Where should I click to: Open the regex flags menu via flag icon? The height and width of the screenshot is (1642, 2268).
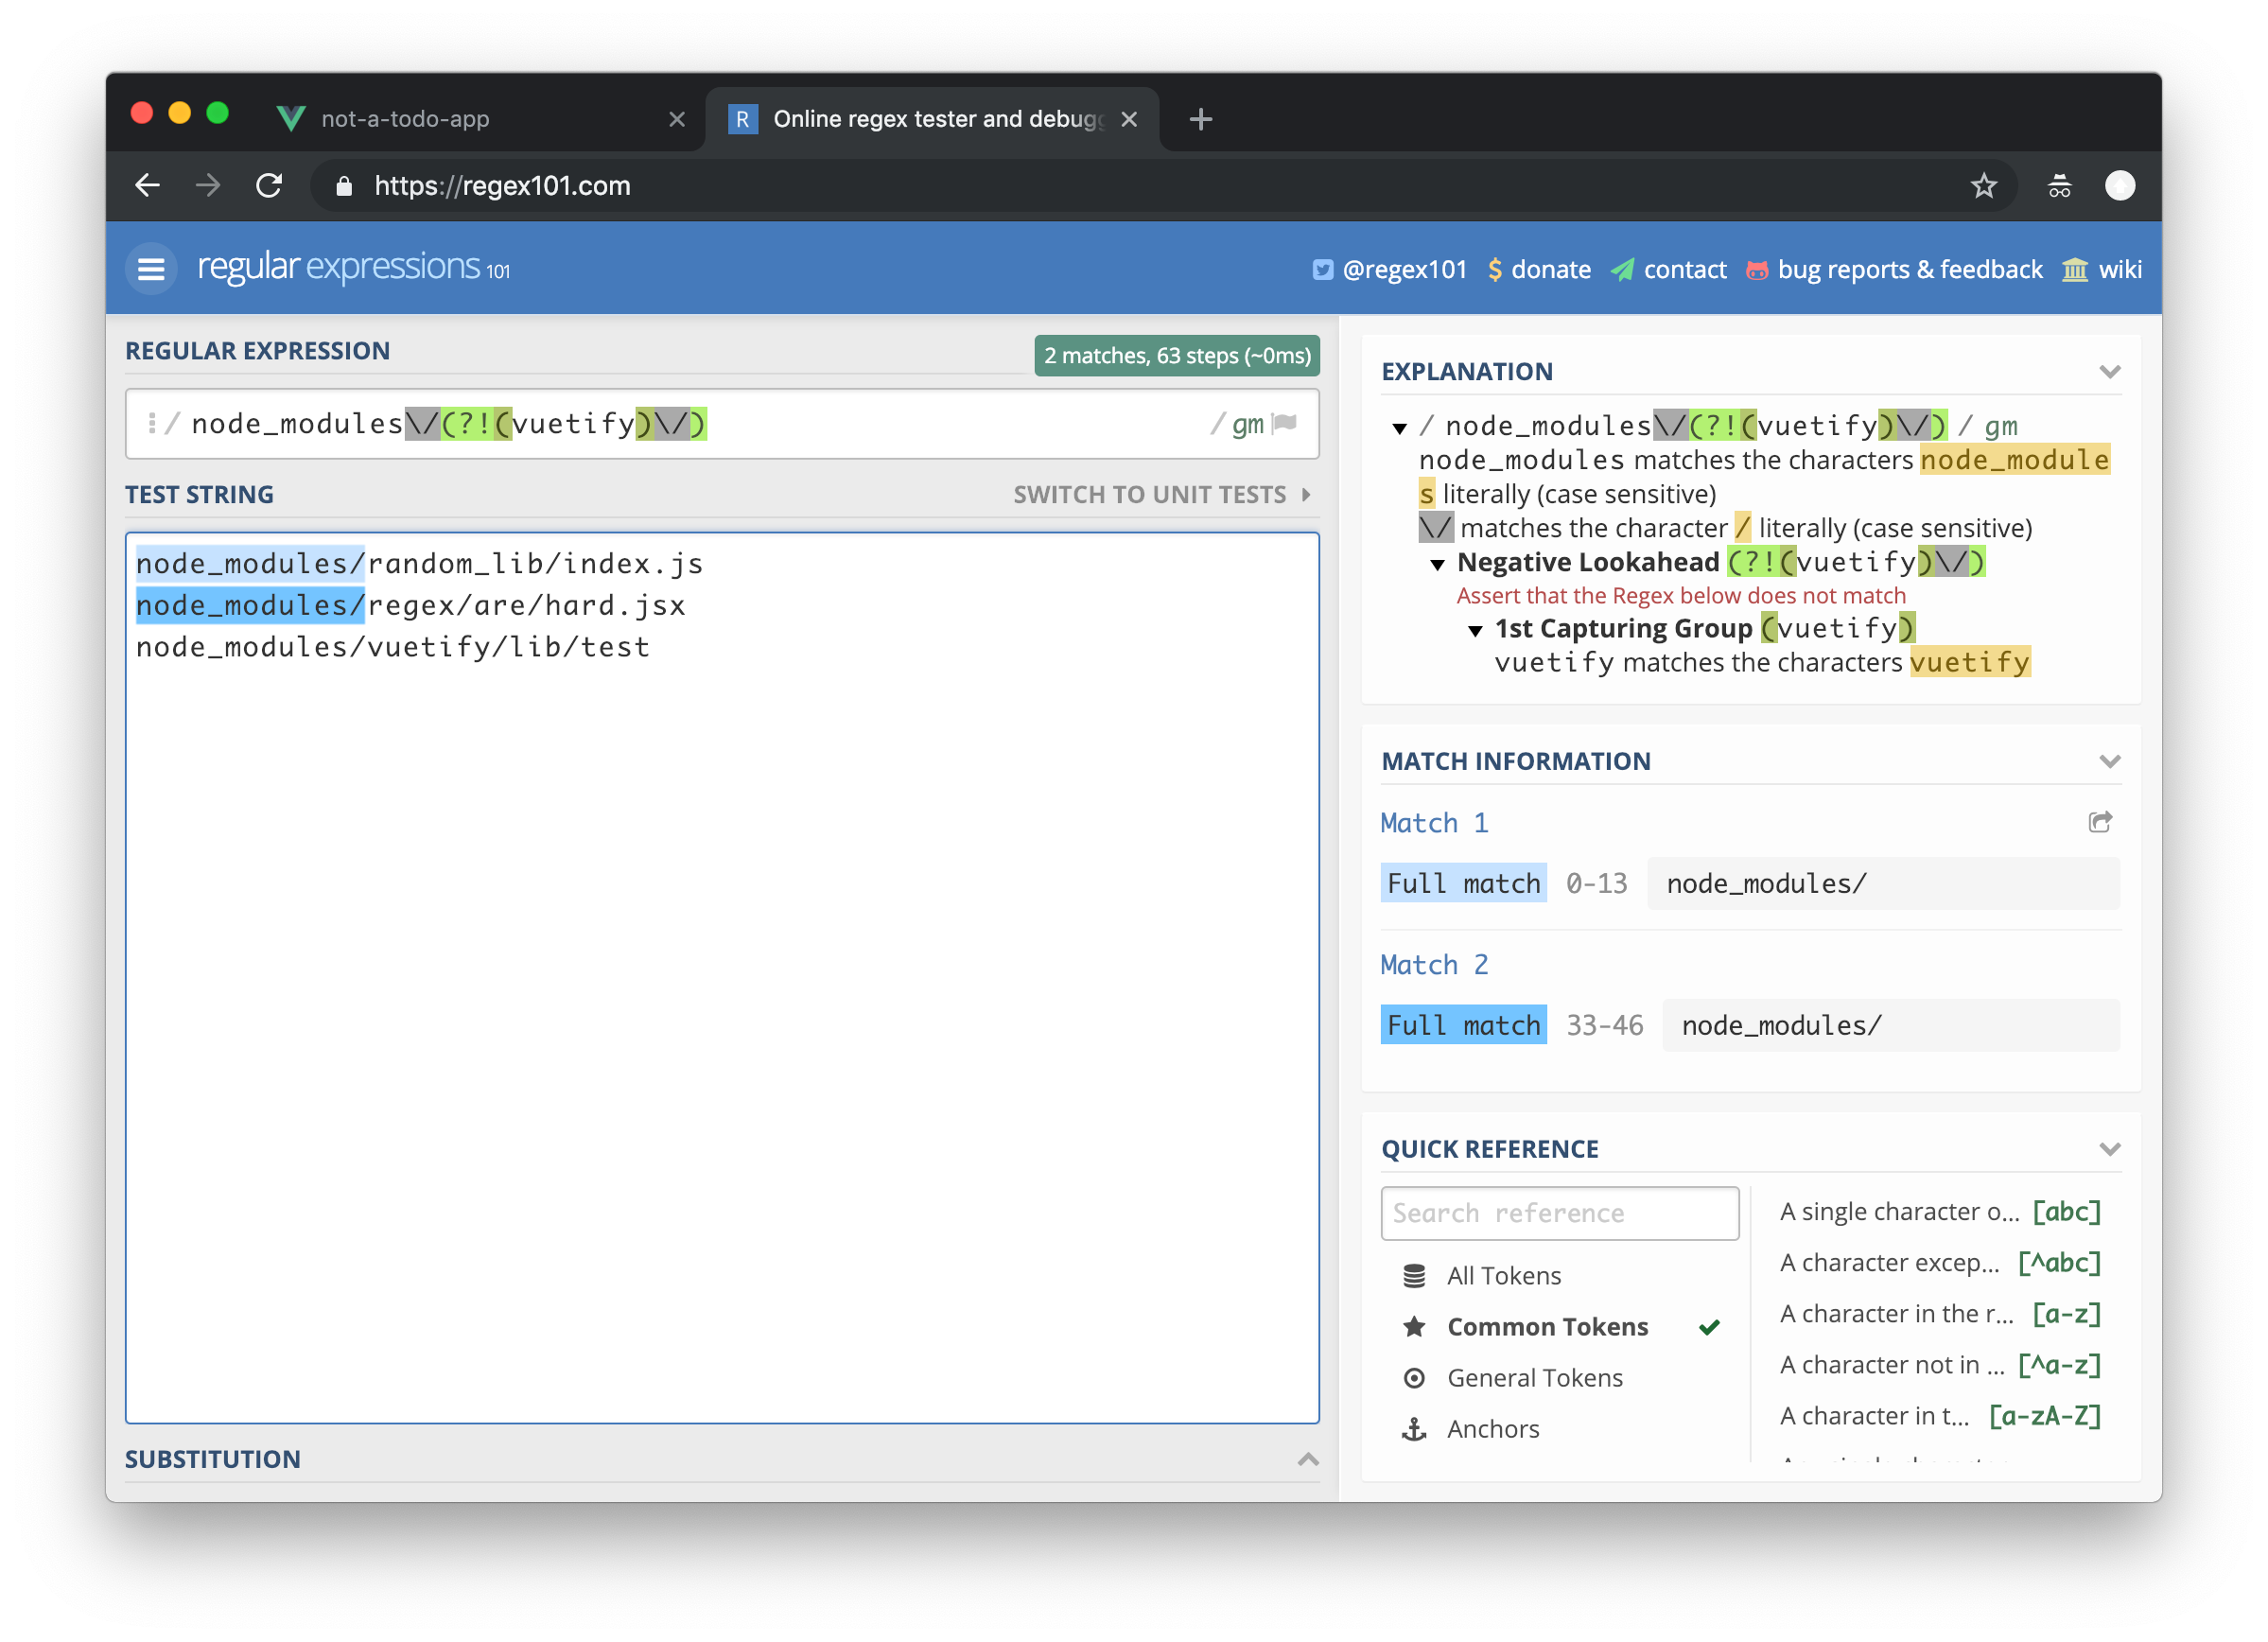tap(1285, 424)
